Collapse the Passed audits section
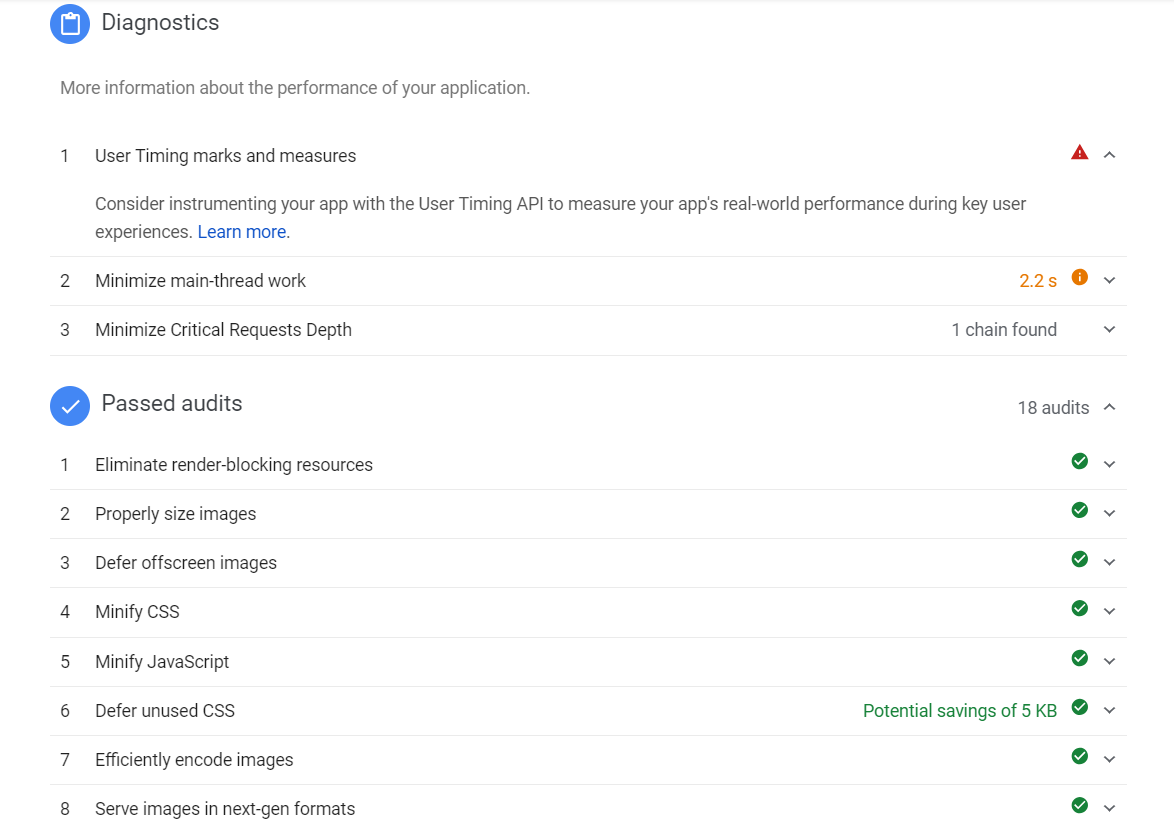 1109,408
